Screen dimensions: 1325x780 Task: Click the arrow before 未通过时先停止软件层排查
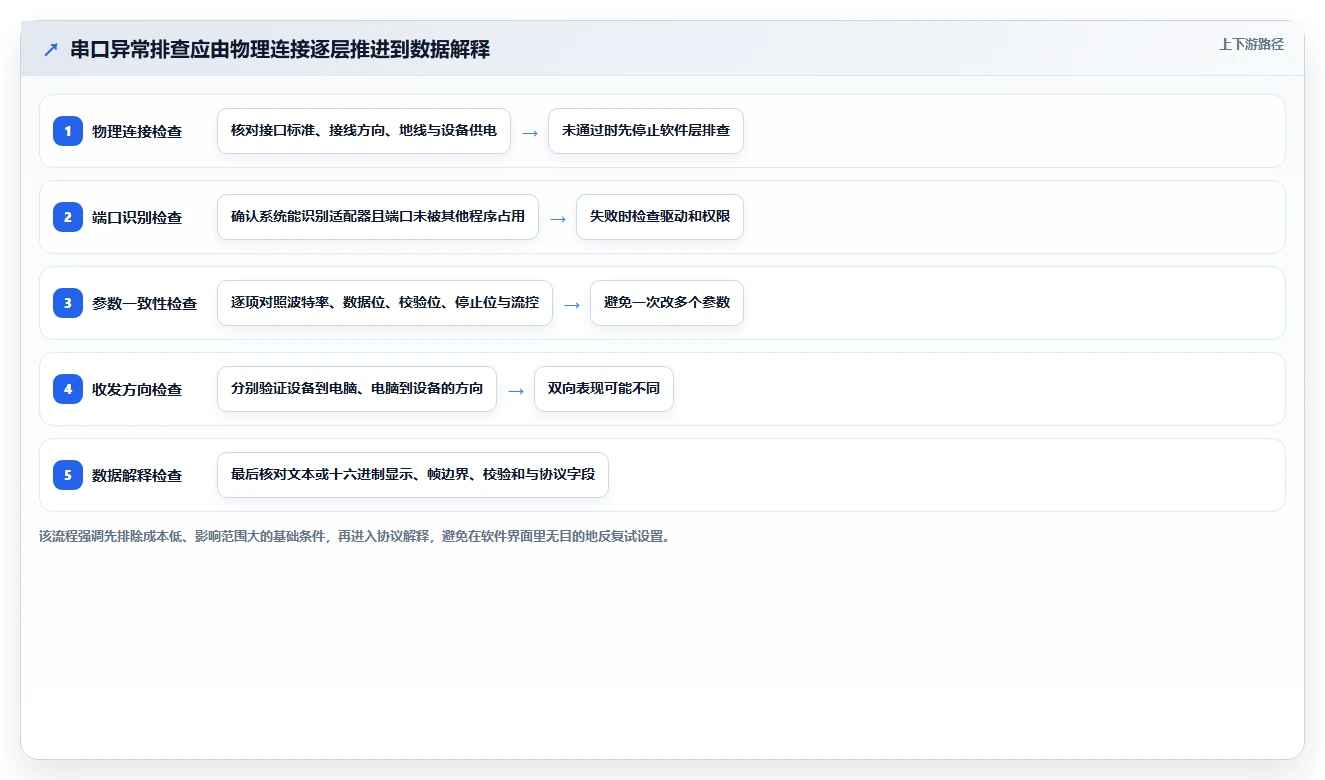[530, 132]
